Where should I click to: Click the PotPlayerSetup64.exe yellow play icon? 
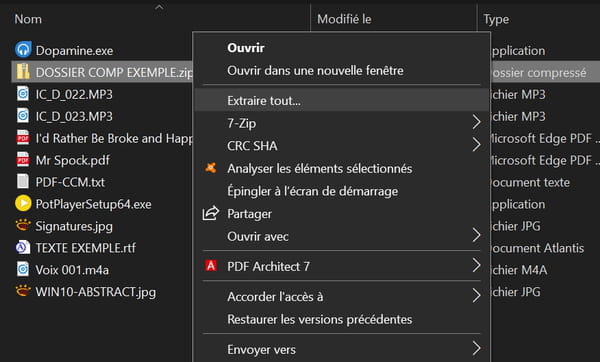click(x=23, y=203)
